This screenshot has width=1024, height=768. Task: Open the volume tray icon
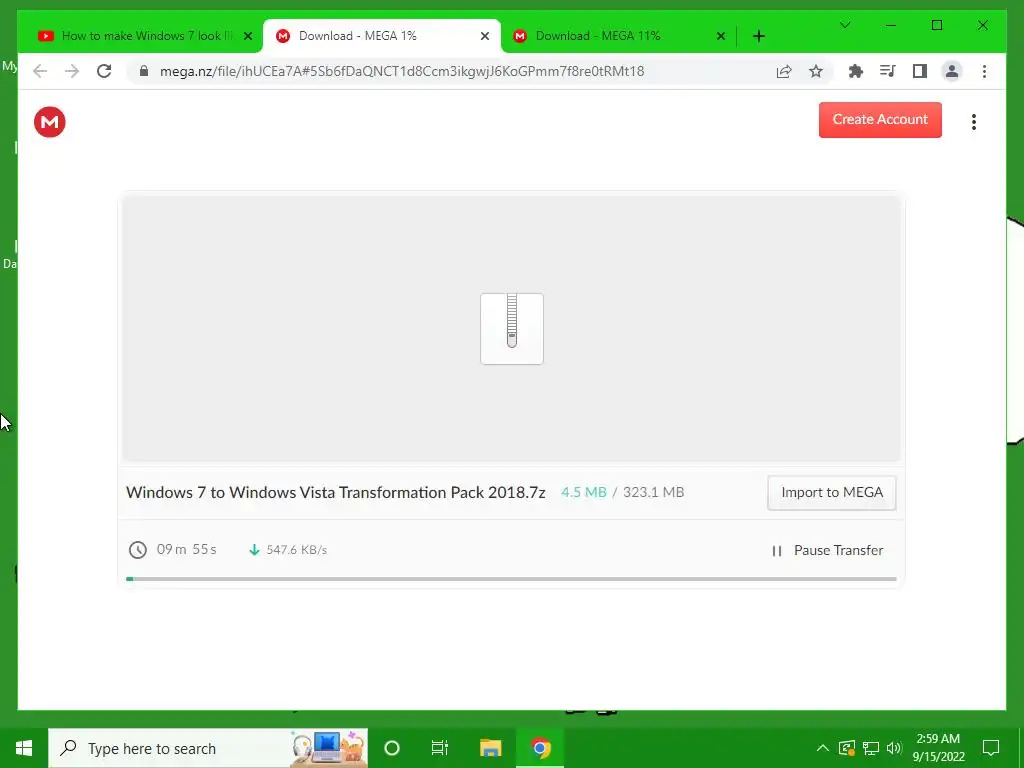(895, 748)
